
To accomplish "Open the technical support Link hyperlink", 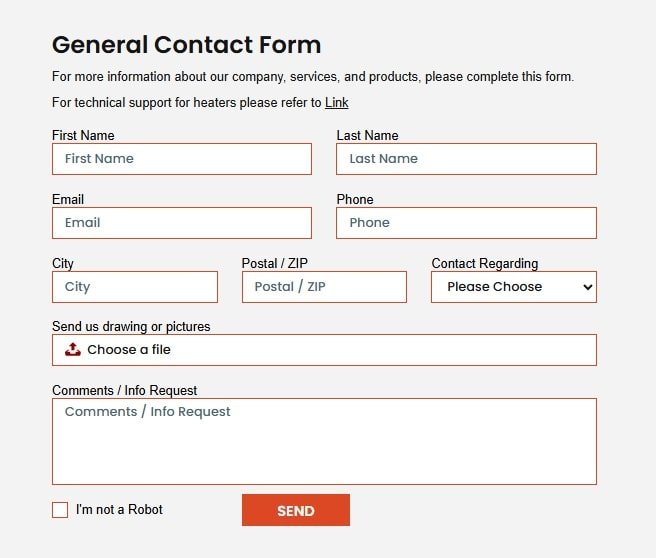I will click(336, 103).
